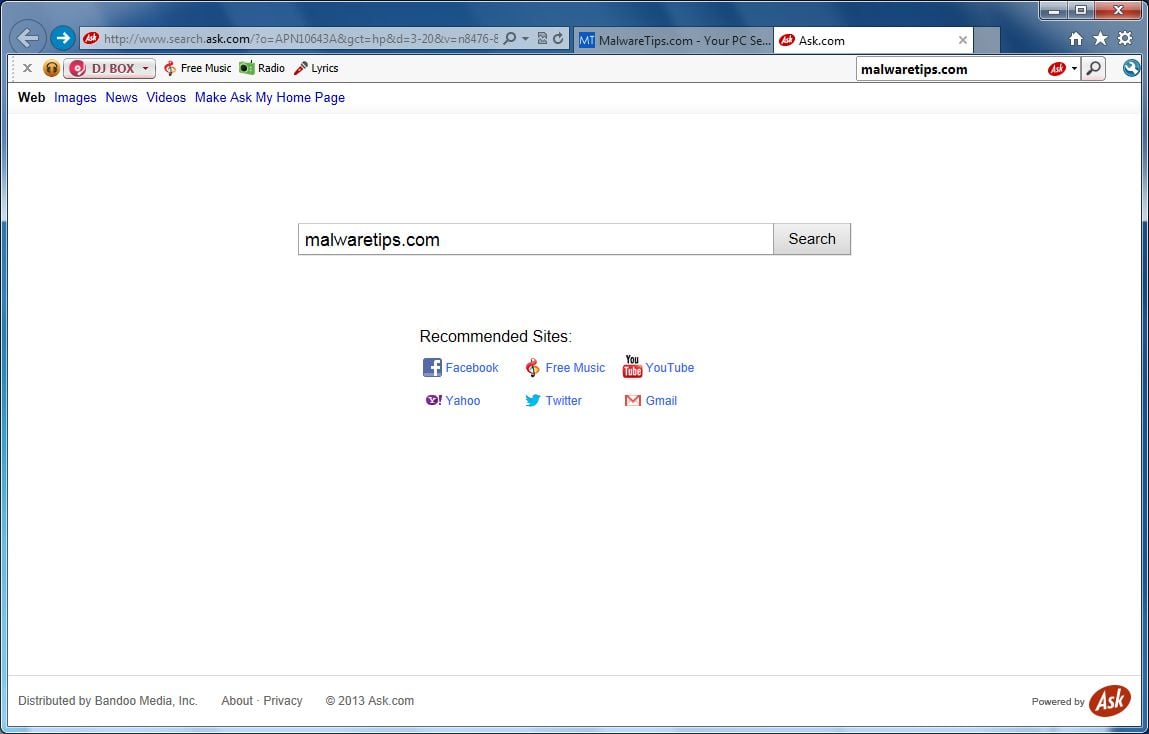The image size is (1149, 734).
Task: Click the Yahoo icon
Action: 434,400
